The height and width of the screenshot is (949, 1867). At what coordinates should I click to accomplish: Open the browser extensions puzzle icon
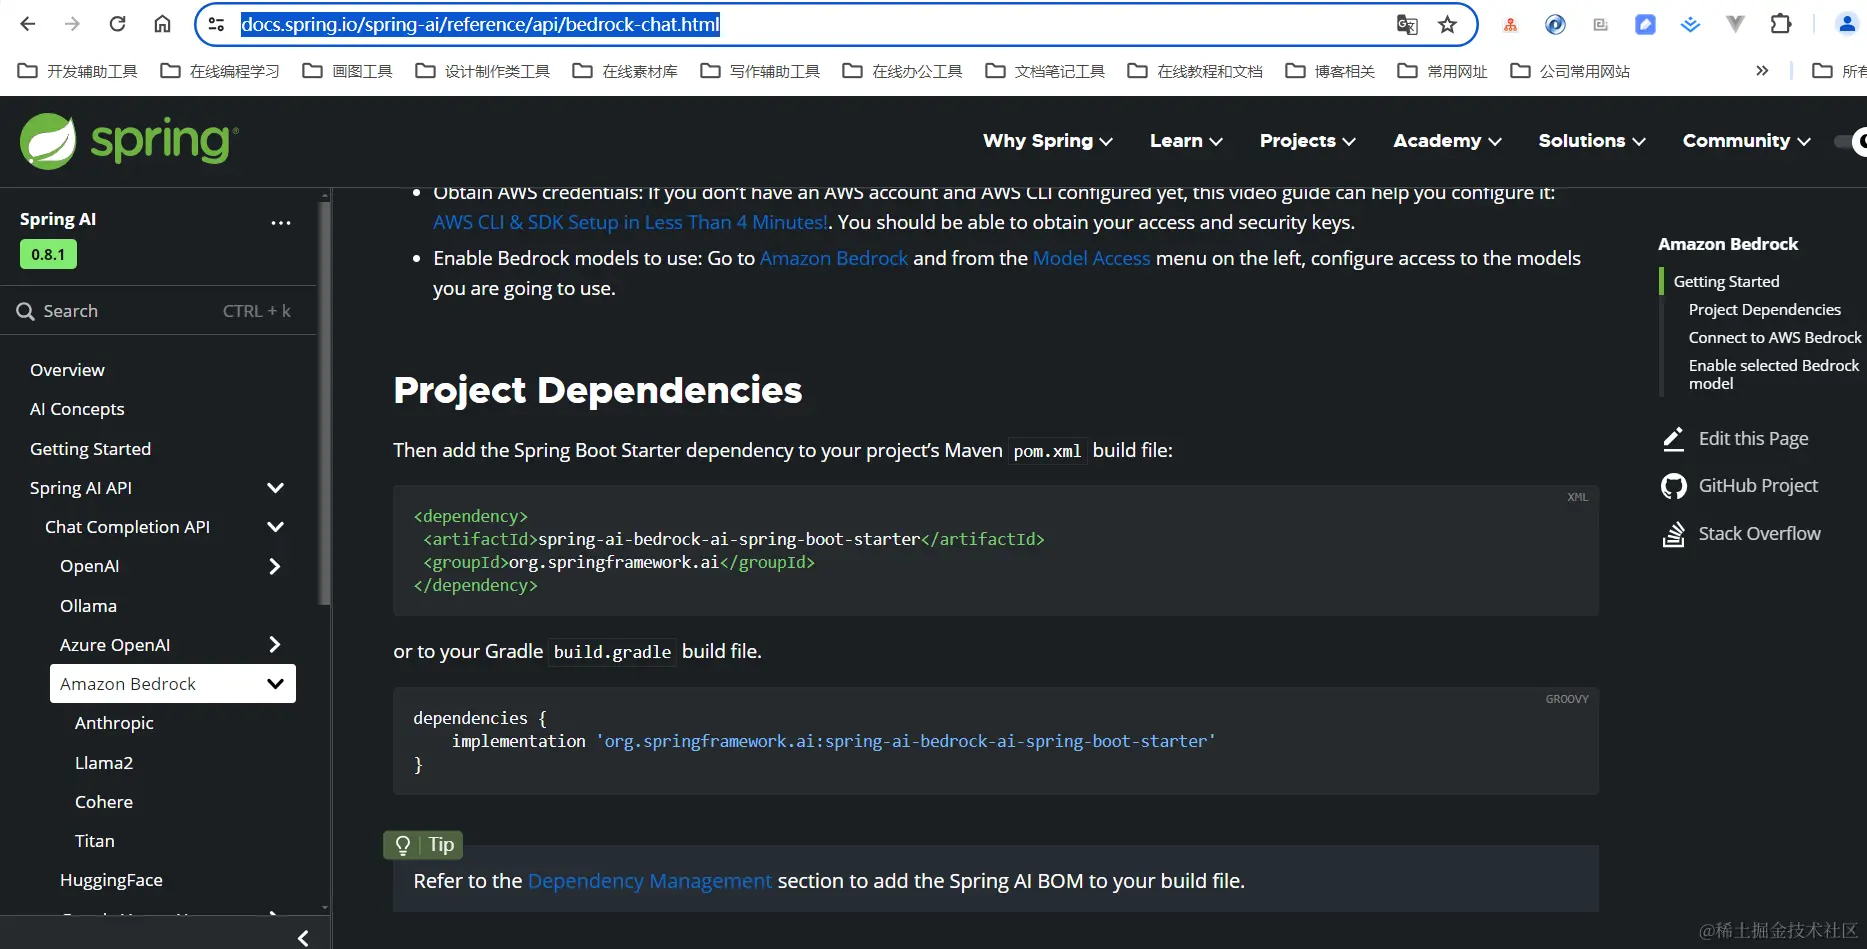[1781, 24]
